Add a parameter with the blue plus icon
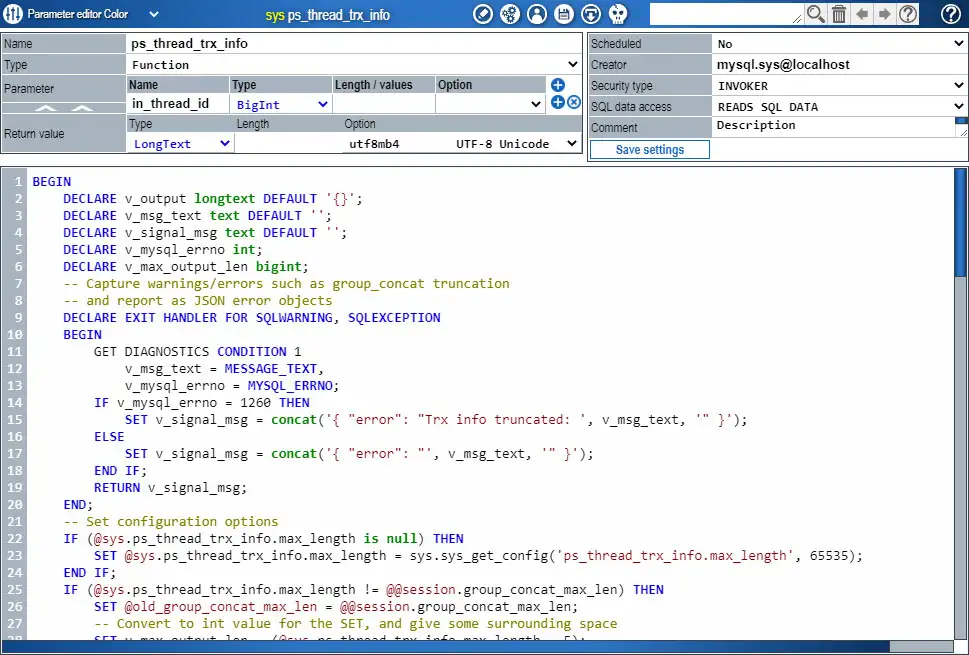The width and height of the screenshot is (969, 655). [558, 85]
